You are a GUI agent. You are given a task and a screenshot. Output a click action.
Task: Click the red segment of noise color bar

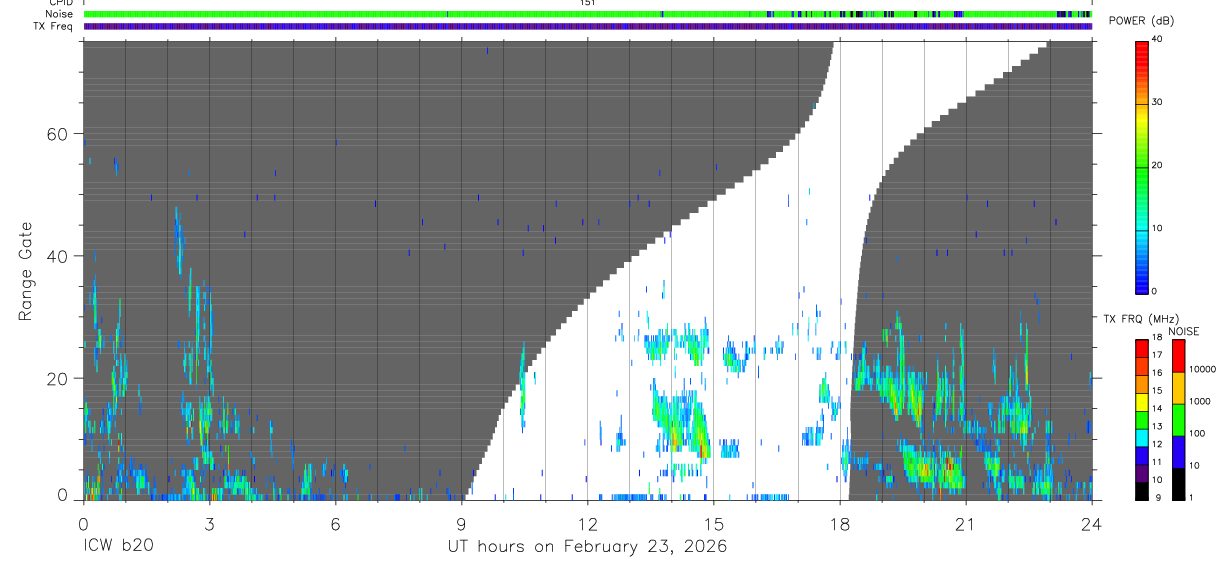[x=1177, y=356]
